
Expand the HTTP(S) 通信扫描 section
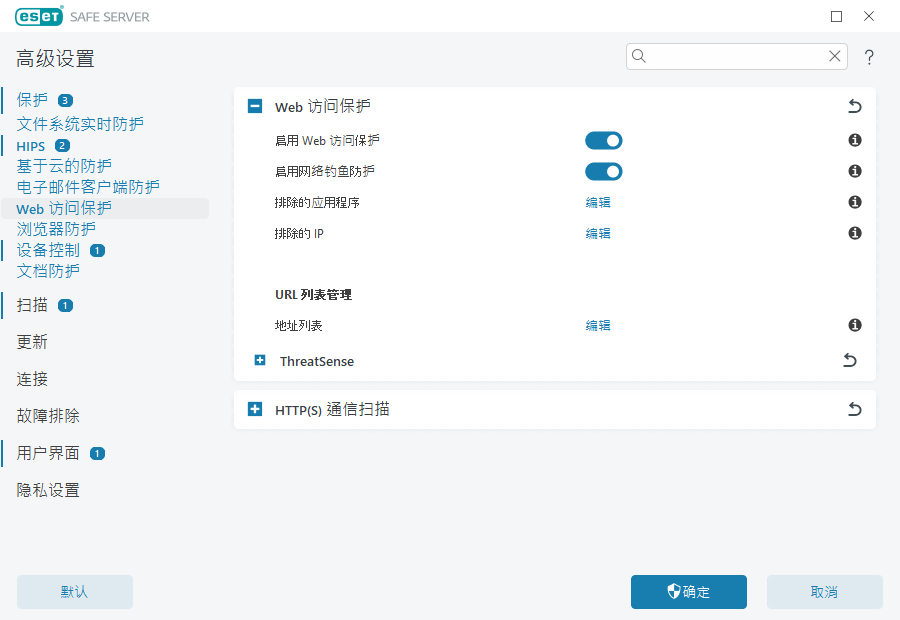[256, 409]
